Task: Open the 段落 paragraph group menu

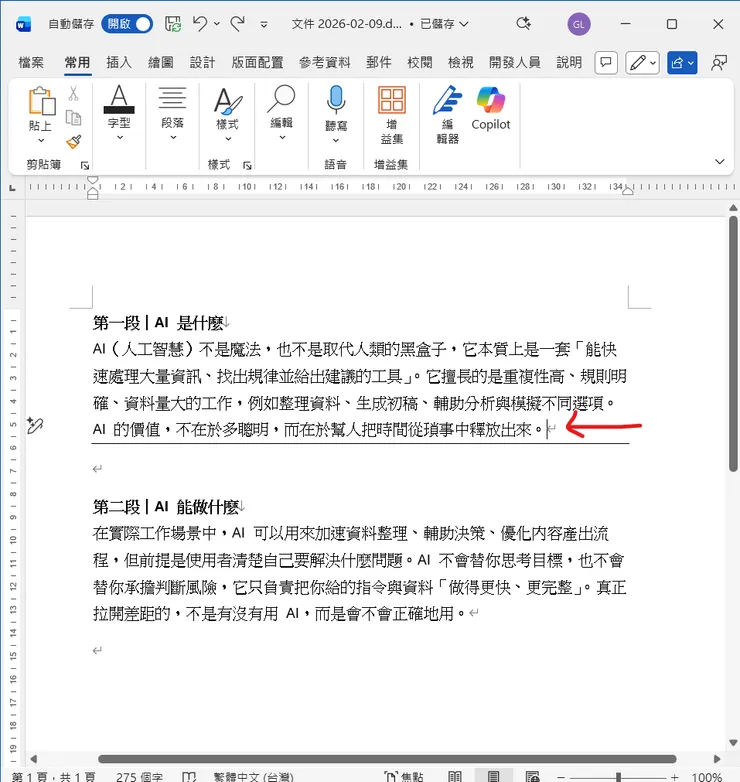Action: pos(173,113)
